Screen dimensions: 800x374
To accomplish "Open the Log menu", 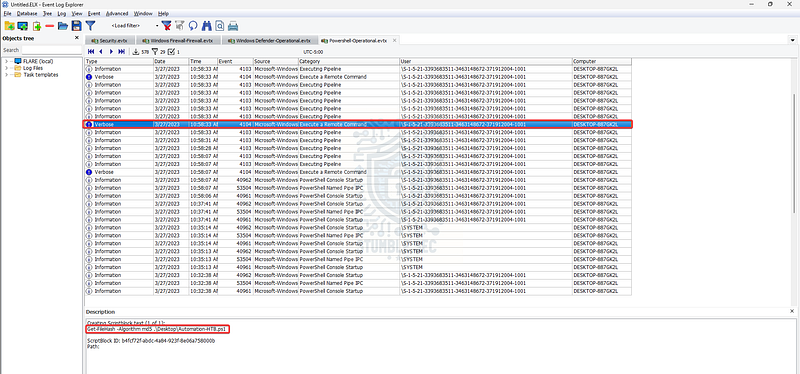I will [x=62, y=13].
